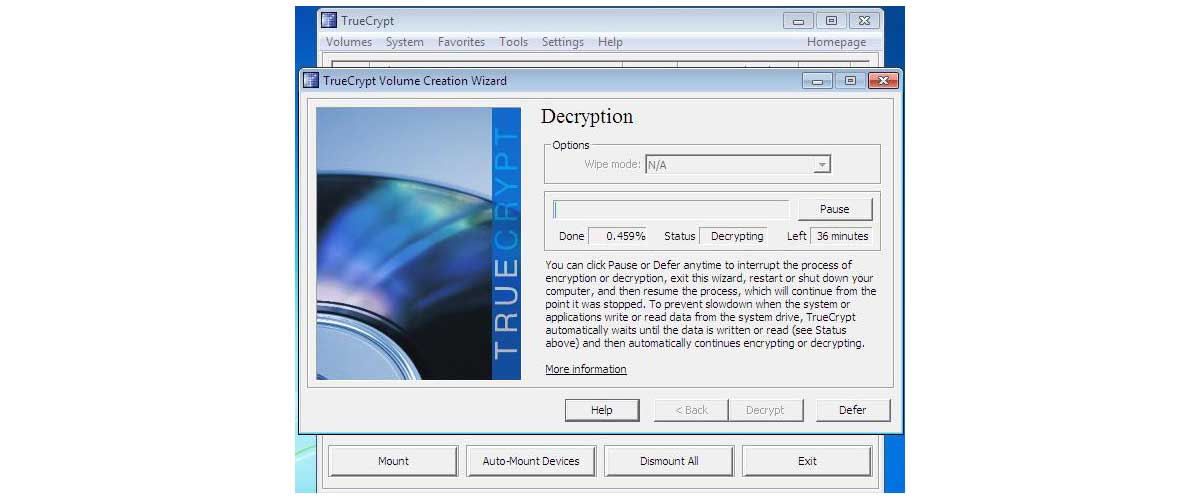Open the More information link
1200x500 pixels.
click(586, 369)
